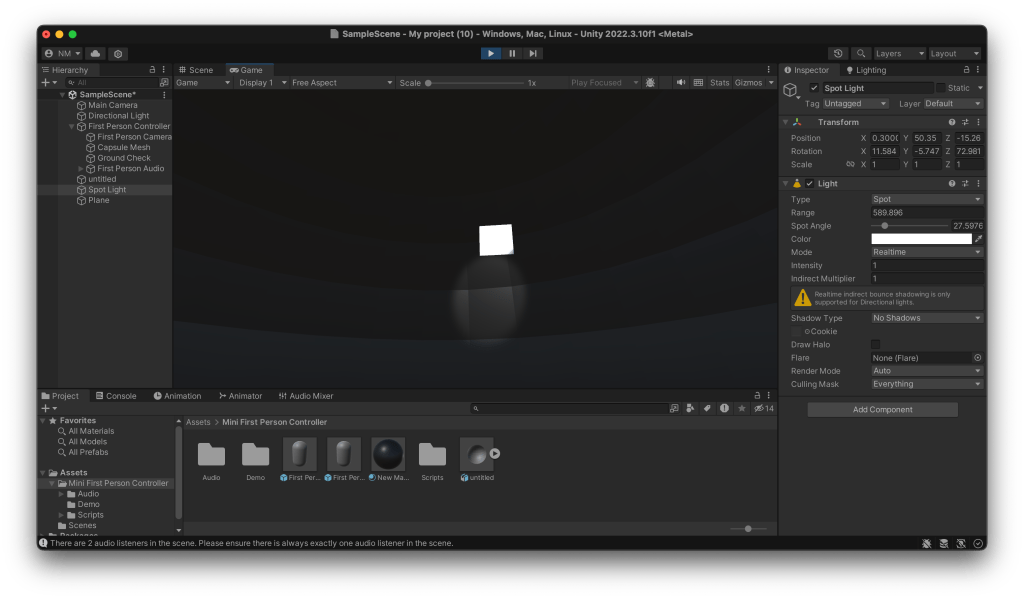Enable the Draw Halo checkbox
This screenshot has width=1024, height=599.
coord(876,344)
